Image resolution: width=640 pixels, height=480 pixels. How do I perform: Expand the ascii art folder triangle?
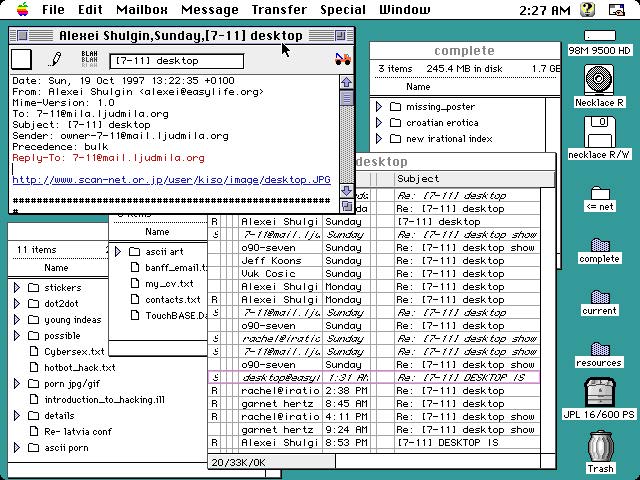tap(119, 252)
